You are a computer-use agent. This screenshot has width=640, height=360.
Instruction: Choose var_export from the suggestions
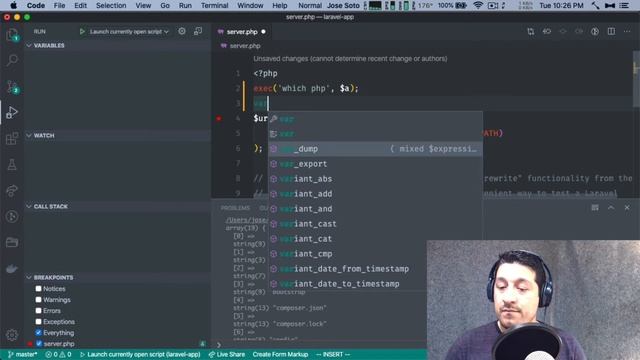tap(375, 164)
